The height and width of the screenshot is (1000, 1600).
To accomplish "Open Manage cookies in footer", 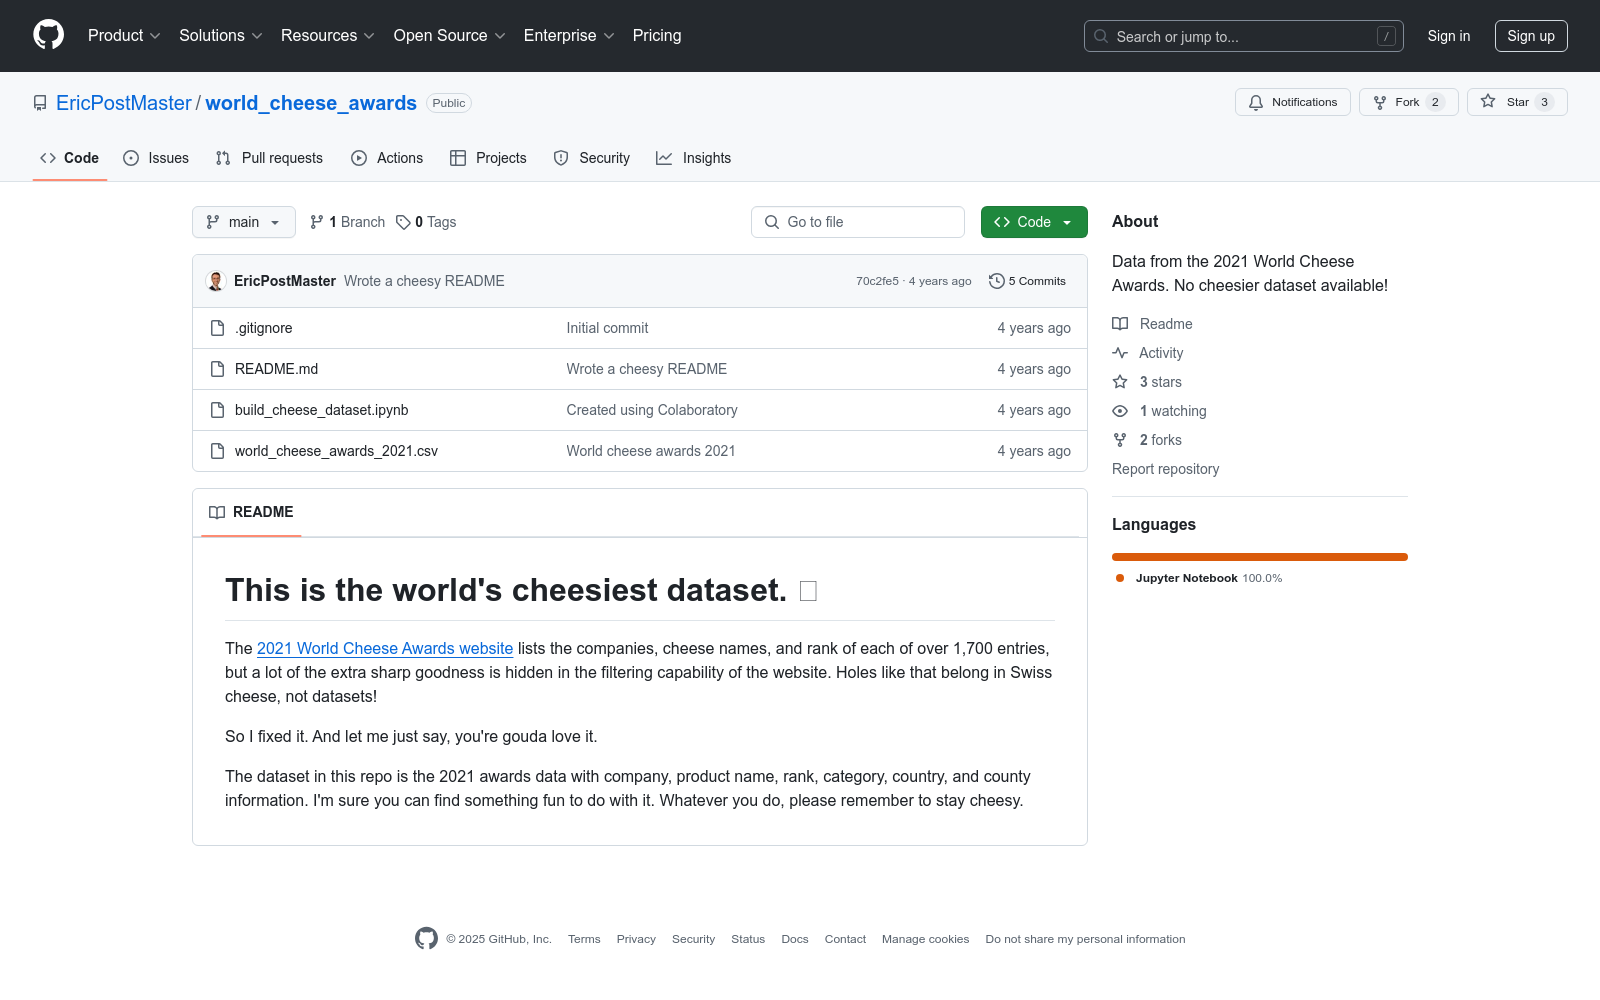I will (x=926, y=939).
